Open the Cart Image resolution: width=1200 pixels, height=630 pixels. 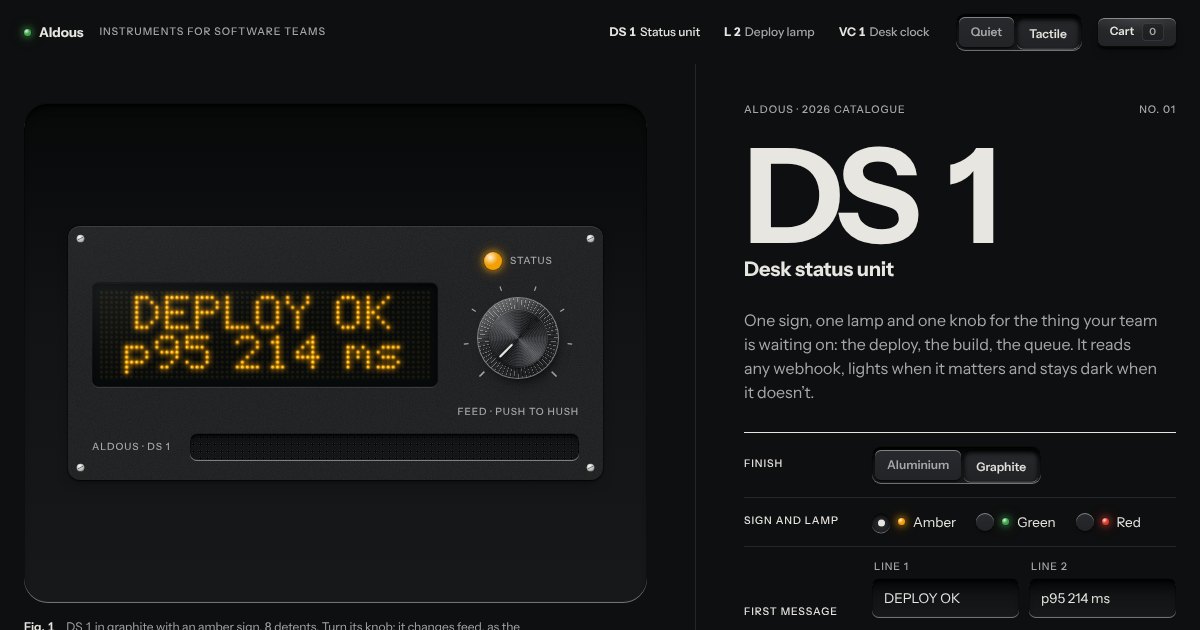[x=1136, y=32]
